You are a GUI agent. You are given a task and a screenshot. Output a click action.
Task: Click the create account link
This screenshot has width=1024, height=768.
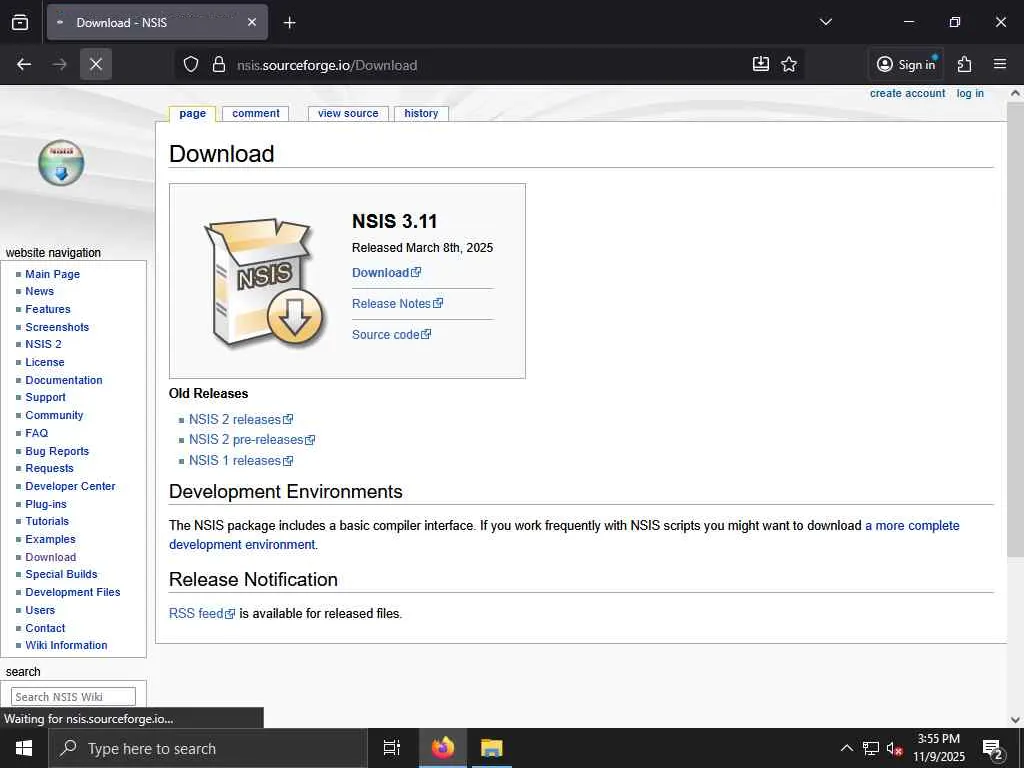907,93
